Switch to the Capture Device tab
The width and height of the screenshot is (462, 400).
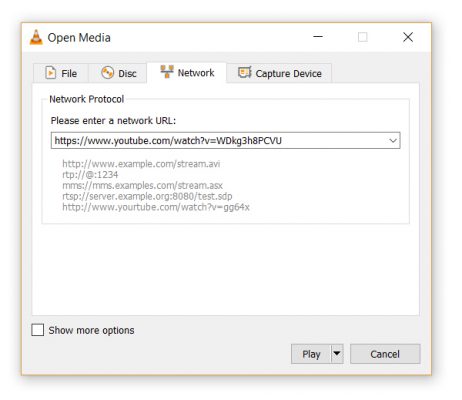279,73
